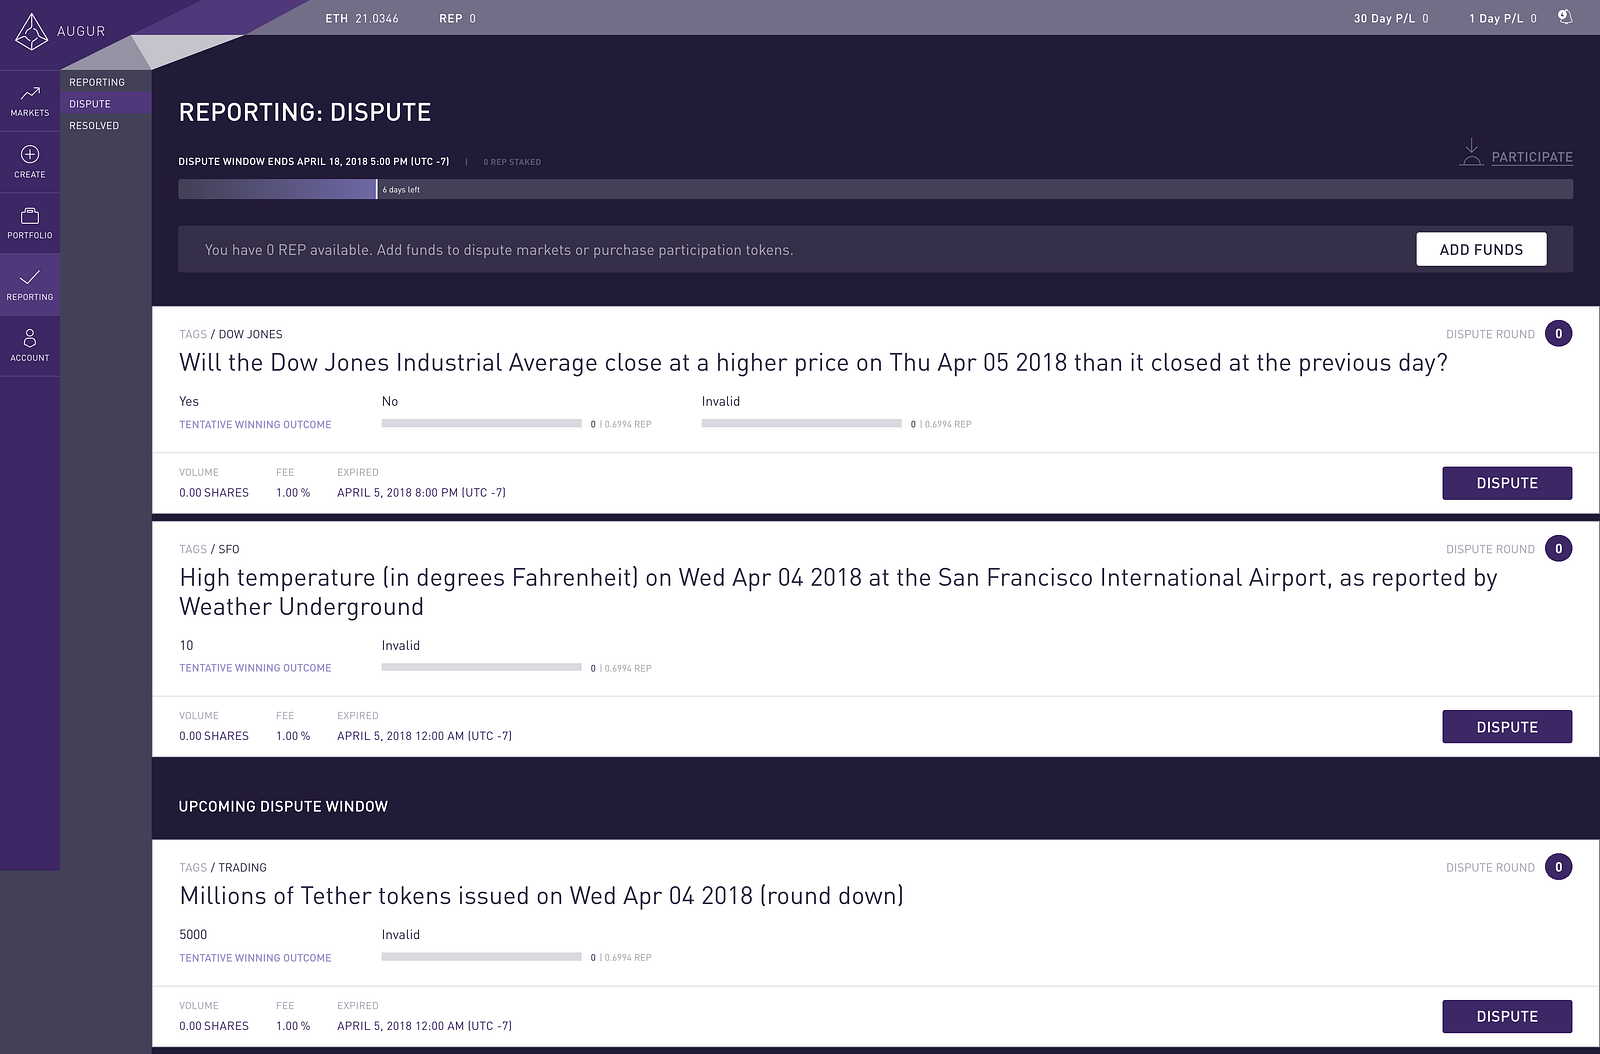Click the ETH 21.0346 balance
Image resolution: width=1600 pixels, height=1054 pixels.
361,18
